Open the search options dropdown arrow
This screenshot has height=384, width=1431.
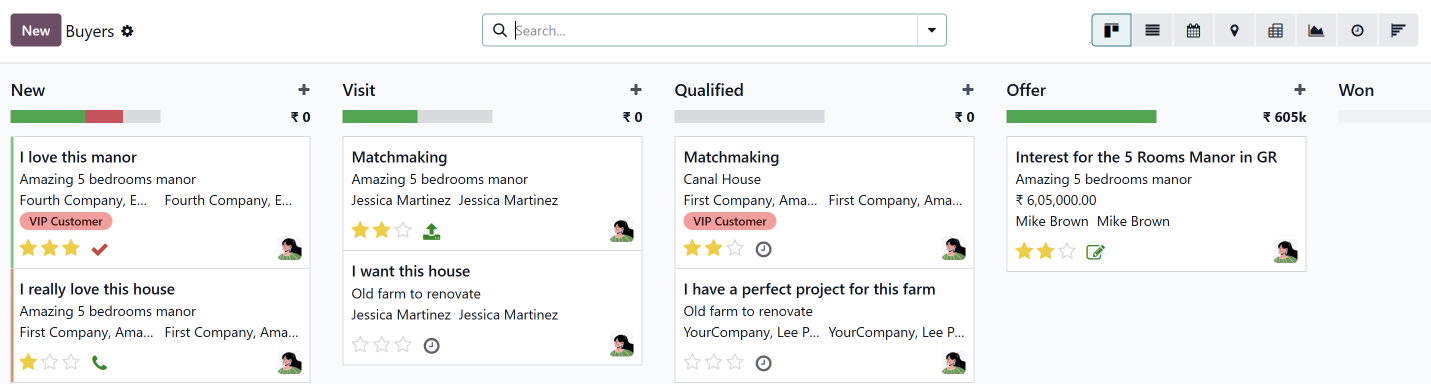[932, 30]
